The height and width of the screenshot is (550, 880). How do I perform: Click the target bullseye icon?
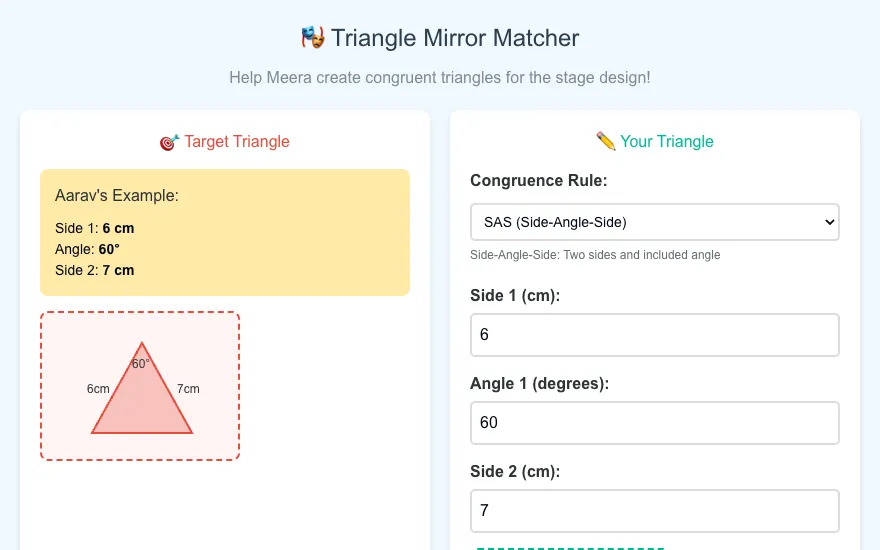click(x=169, y=142)
